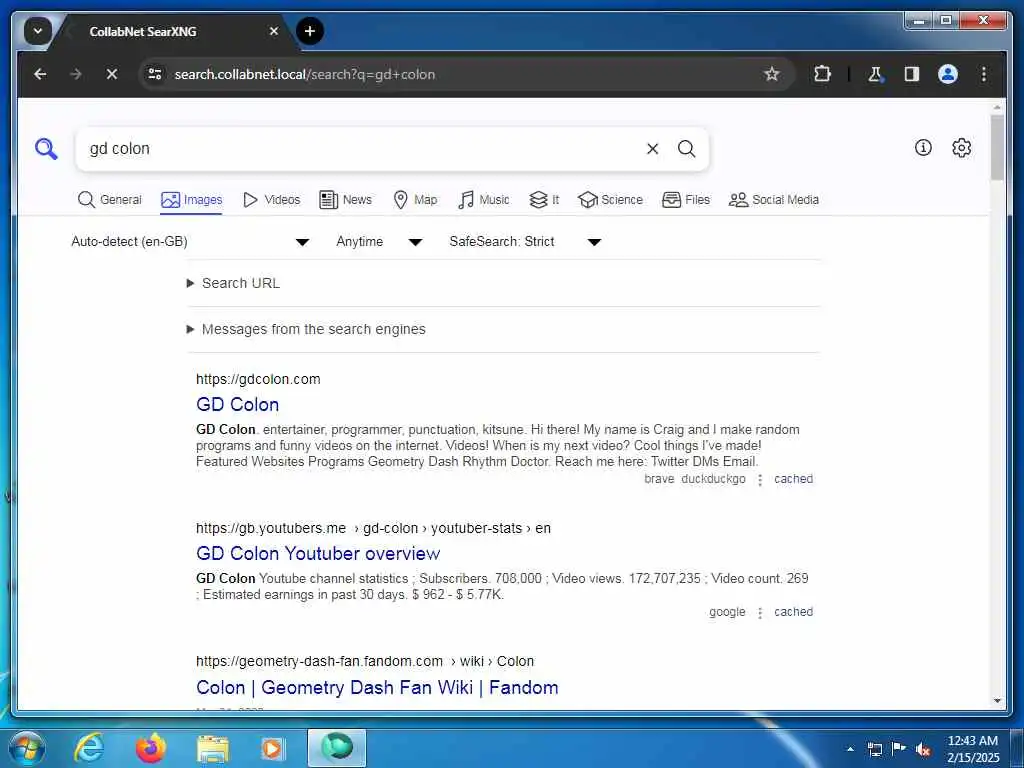
Task: Open the Chrome profile avatar
Action: (x=948, y=74)
